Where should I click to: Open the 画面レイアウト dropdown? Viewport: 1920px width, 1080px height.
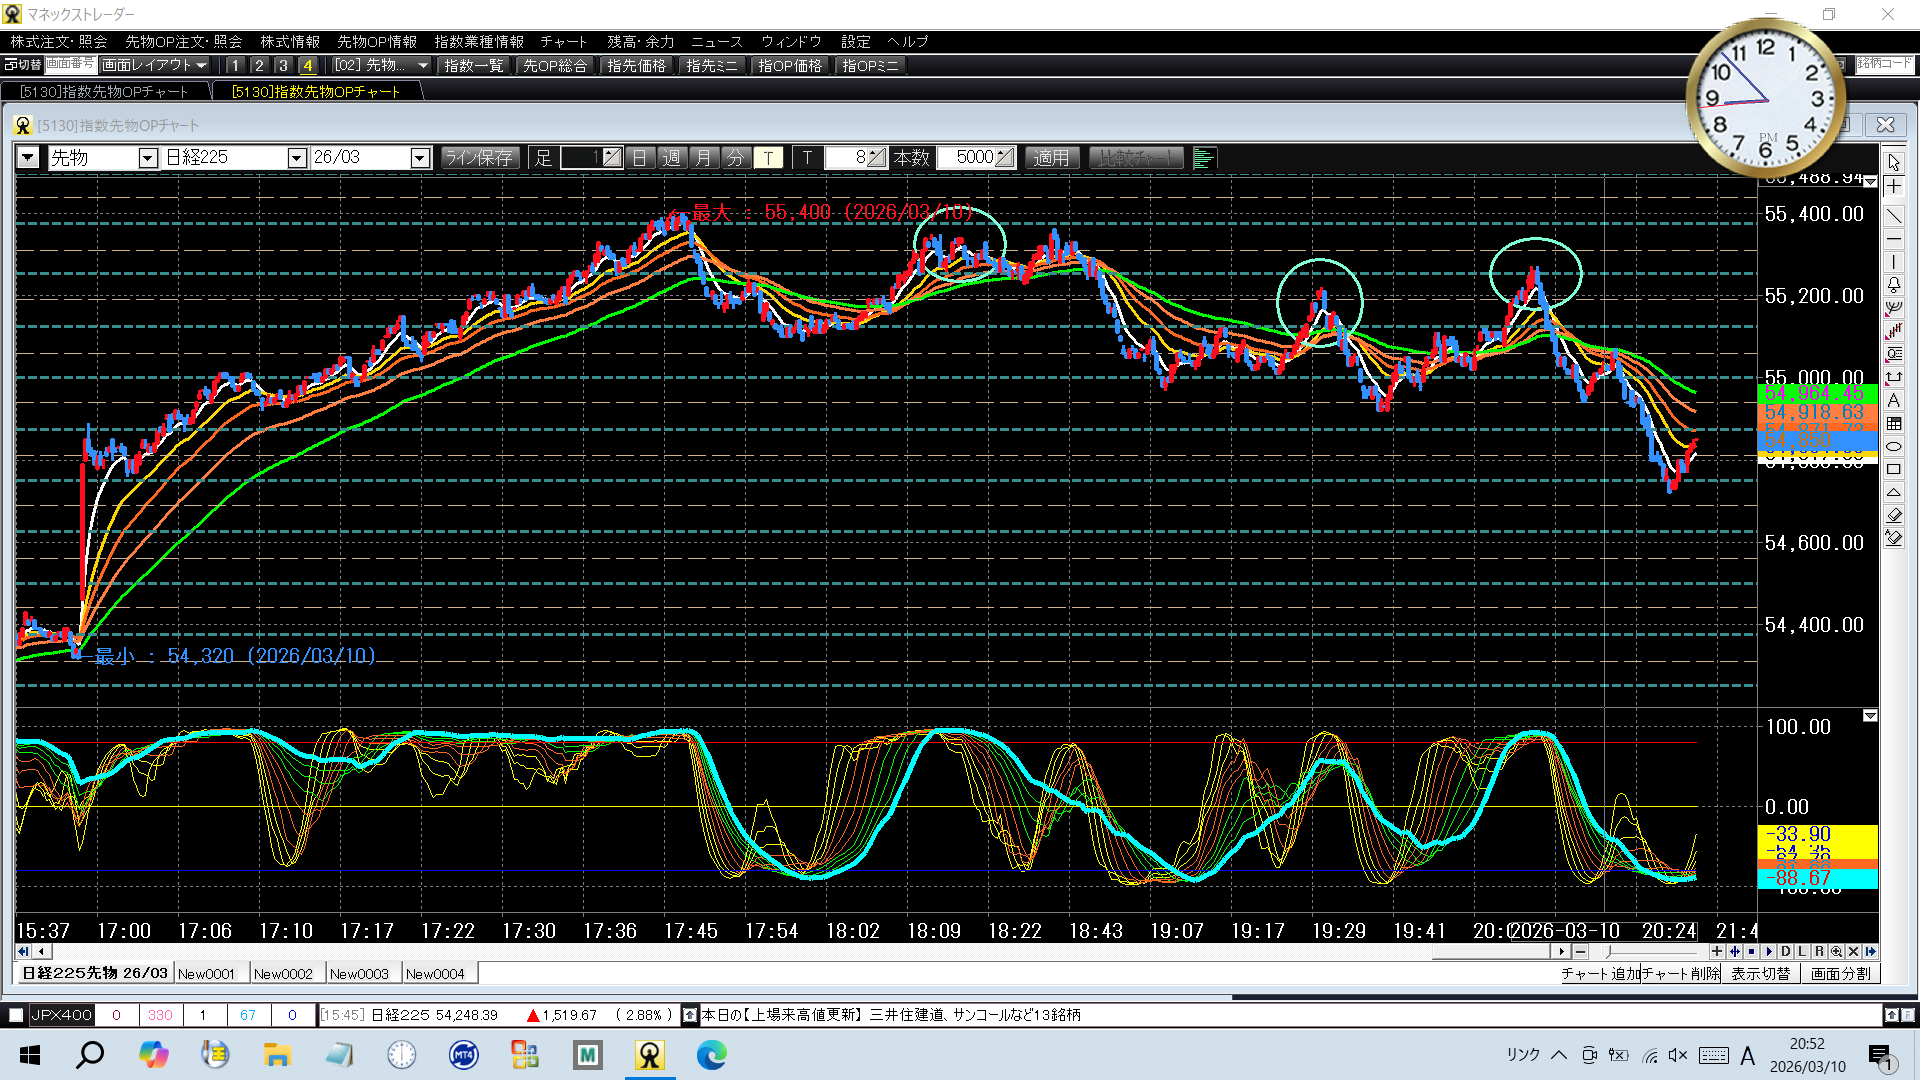point(153,65)
